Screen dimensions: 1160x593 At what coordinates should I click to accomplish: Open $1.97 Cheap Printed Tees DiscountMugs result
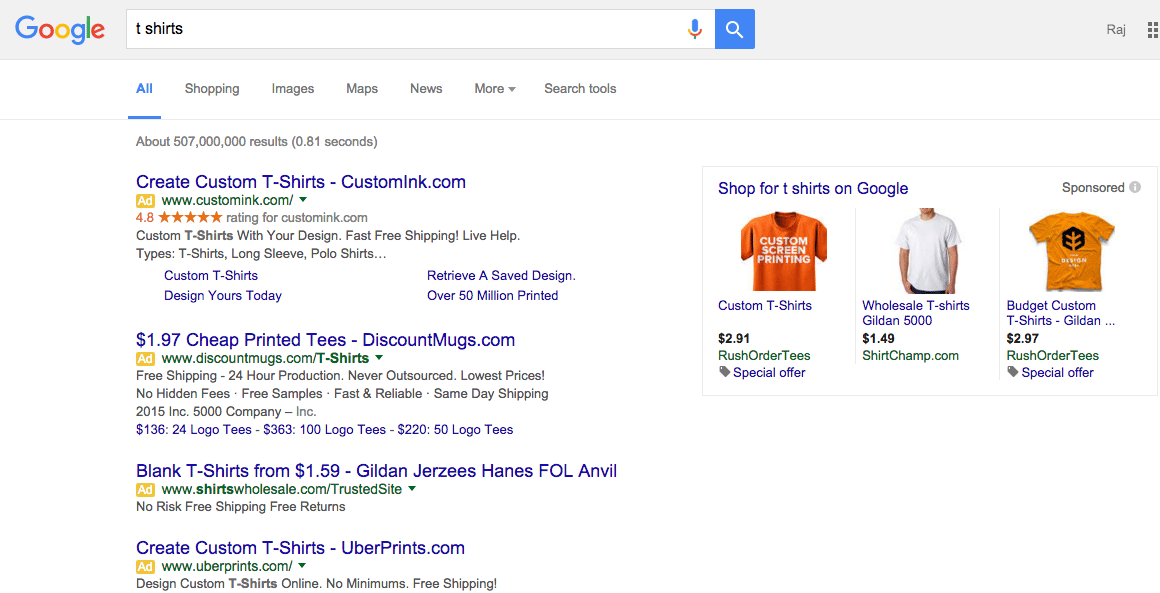pos(326,340)
